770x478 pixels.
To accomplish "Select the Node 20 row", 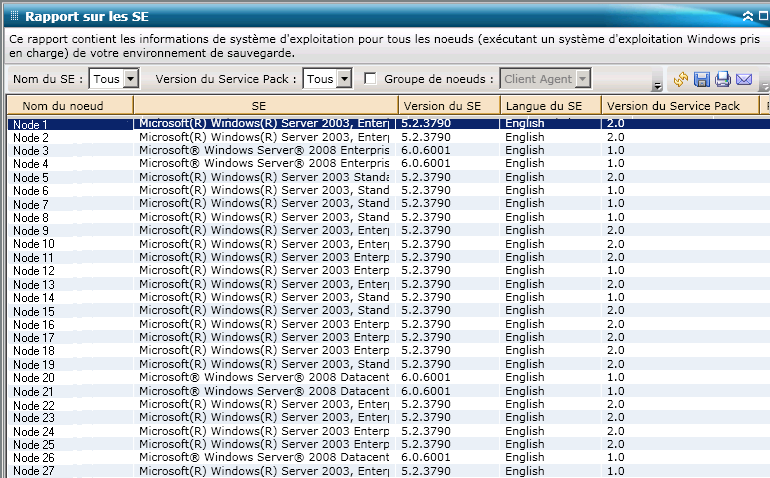I will coord(388,377).
